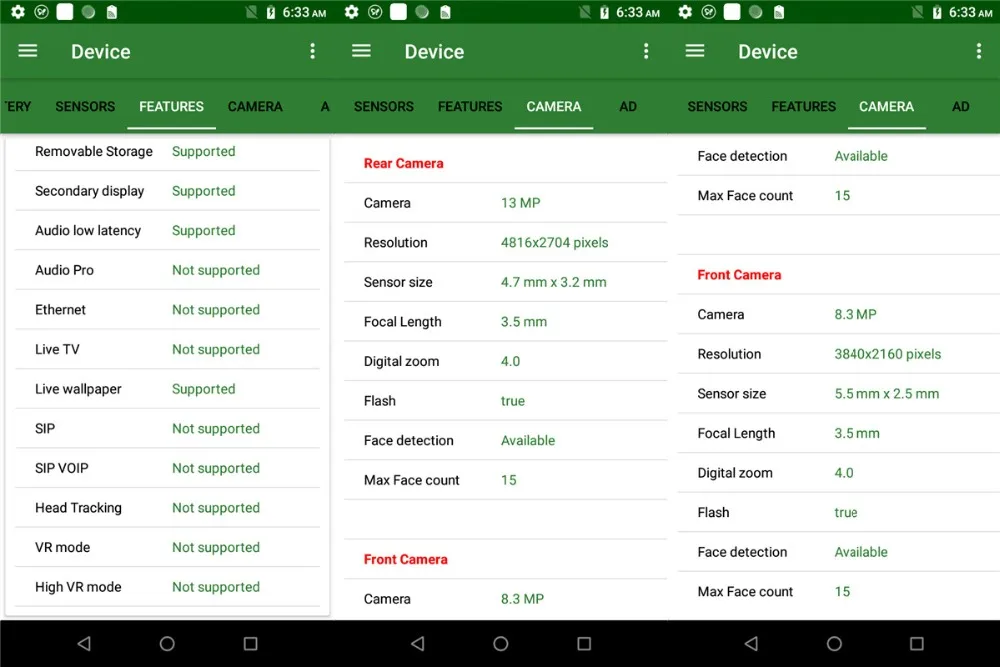The height and width of the screenshot is (667, 1000).
Task: Tap recent apps button on Rear Camera screen
Action: [x=584, y=643]
